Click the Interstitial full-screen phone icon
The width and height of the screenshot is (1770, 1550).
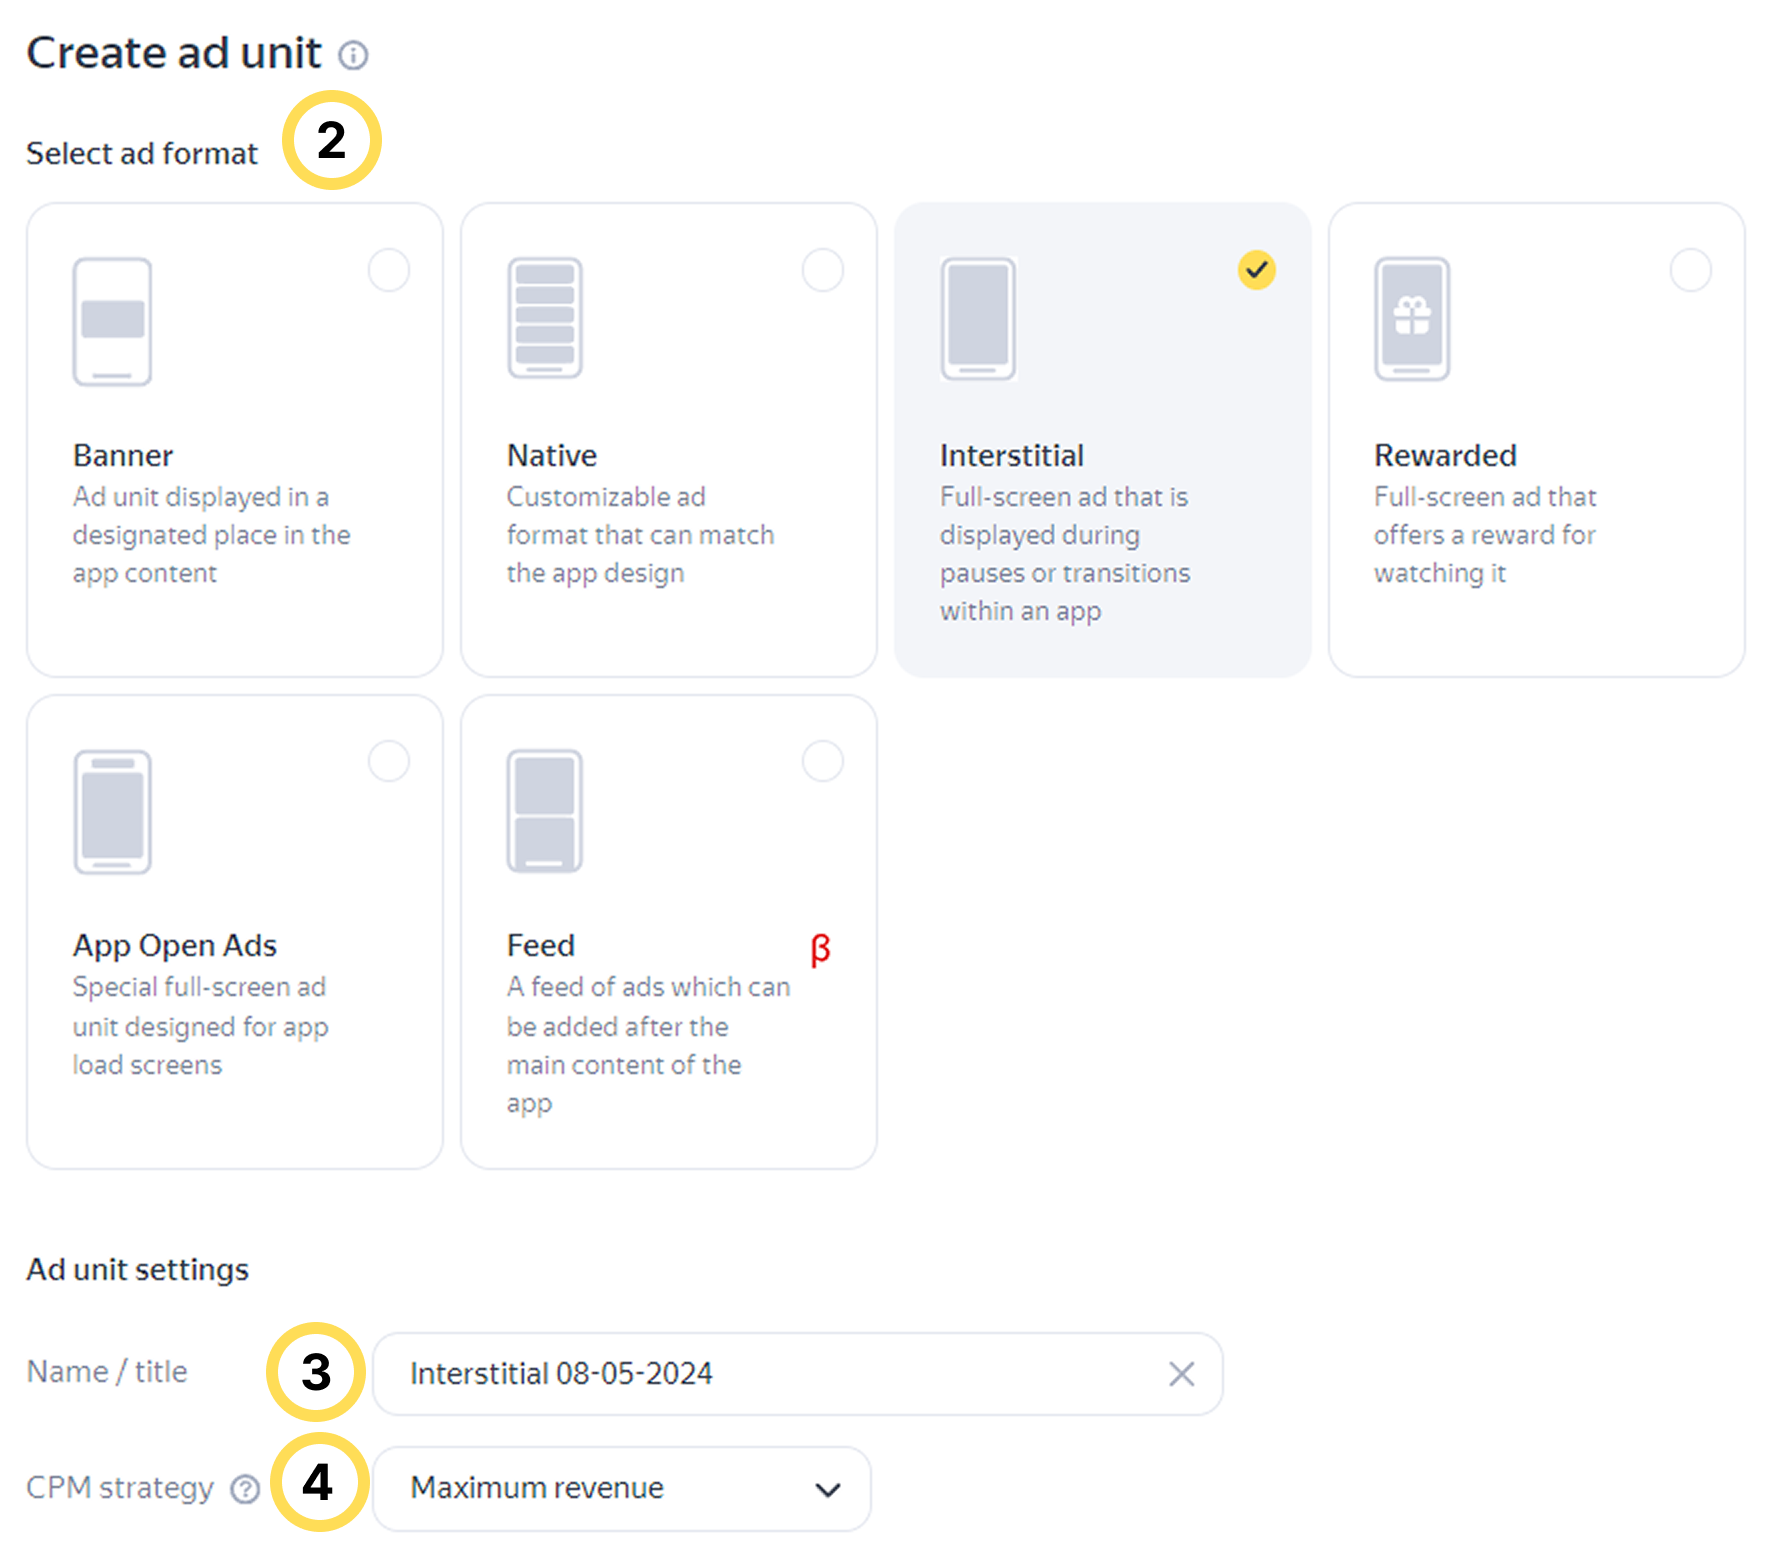pos(978,318)
